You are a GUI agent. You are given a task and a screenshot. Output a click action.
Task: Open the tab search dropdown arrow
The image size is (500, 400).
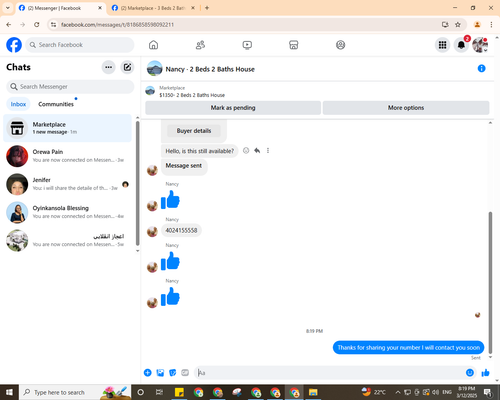7,8
